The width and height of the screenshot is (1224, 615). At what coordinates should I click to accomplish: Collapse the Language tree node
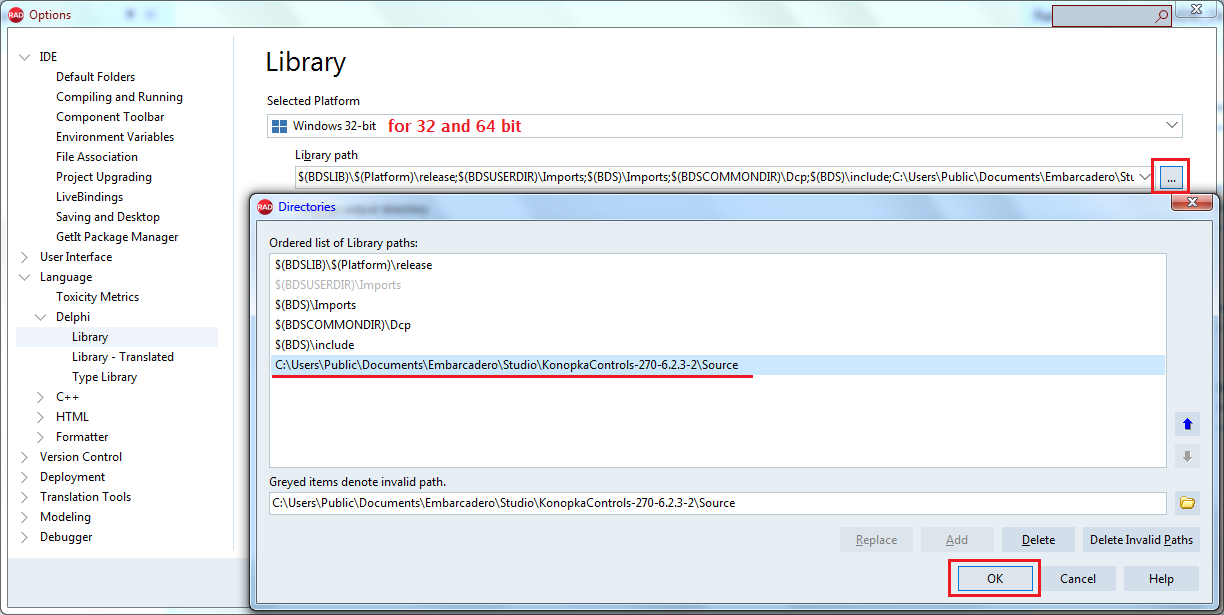[x=25, y=277]
